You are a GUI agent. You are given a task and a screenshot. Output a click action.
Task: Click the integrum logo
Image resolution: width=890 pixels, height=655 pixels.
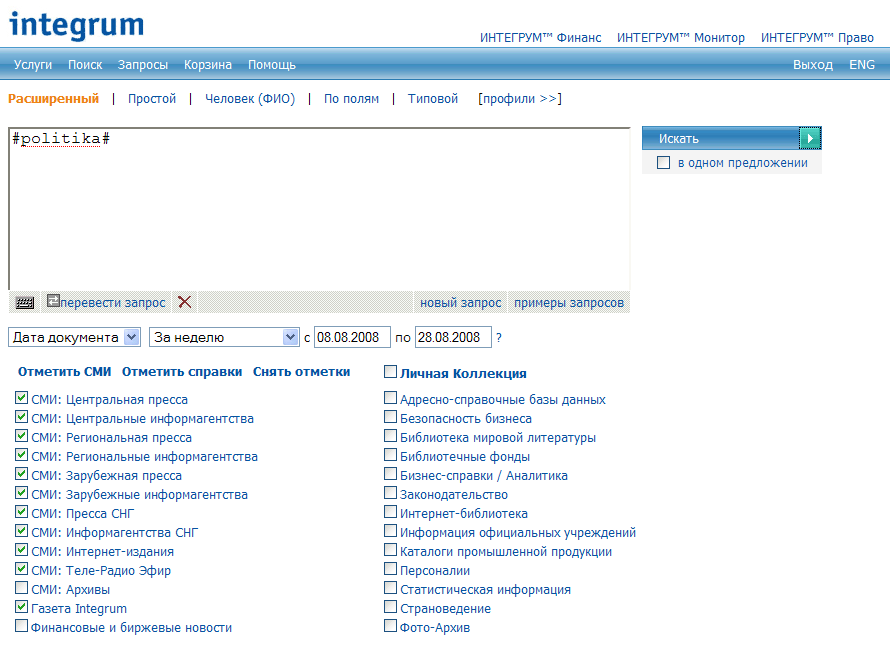76,25
